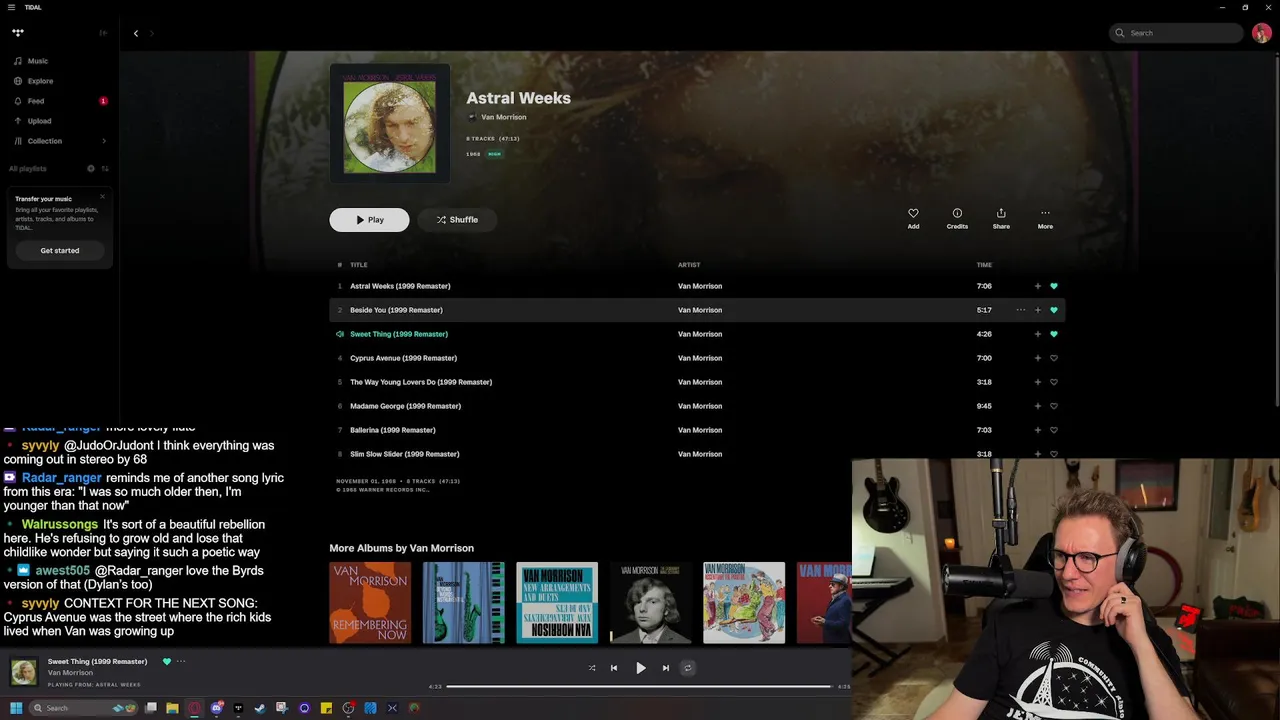The image size is (1280, 720).
Task: Expand Collection submenu chevron
Action: click(x=104, y=141)
